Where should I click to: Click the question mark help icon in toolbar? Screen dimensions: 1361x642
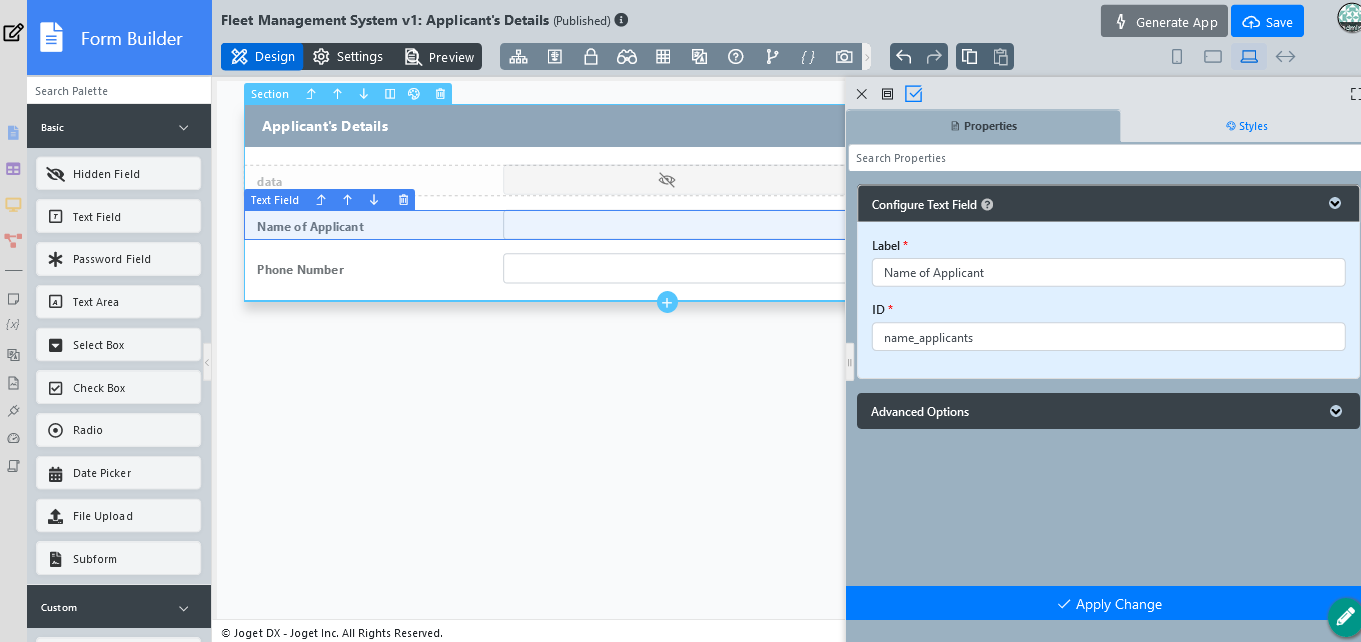tap(736, 57)
